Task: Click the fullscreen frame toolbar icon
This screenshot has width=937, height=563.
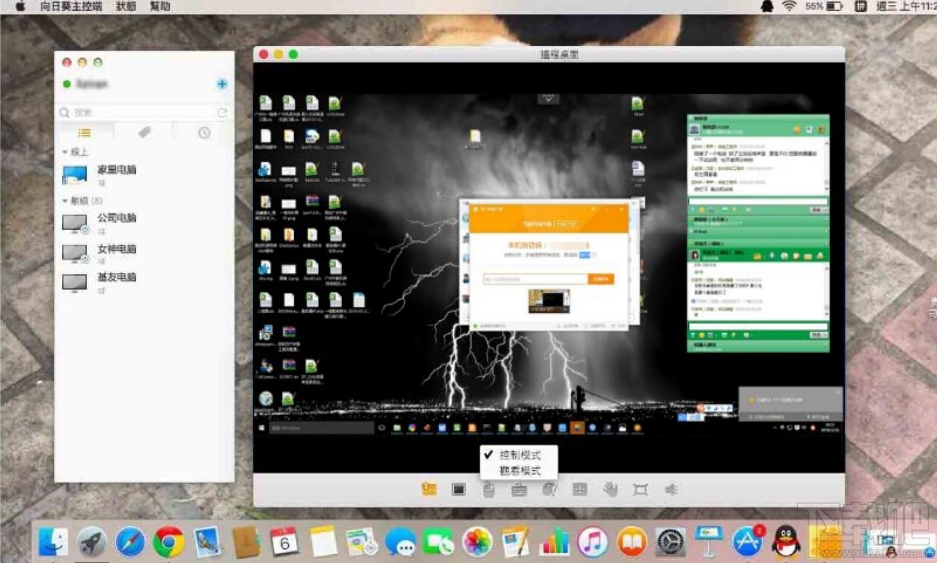Action: click(640, 490)
